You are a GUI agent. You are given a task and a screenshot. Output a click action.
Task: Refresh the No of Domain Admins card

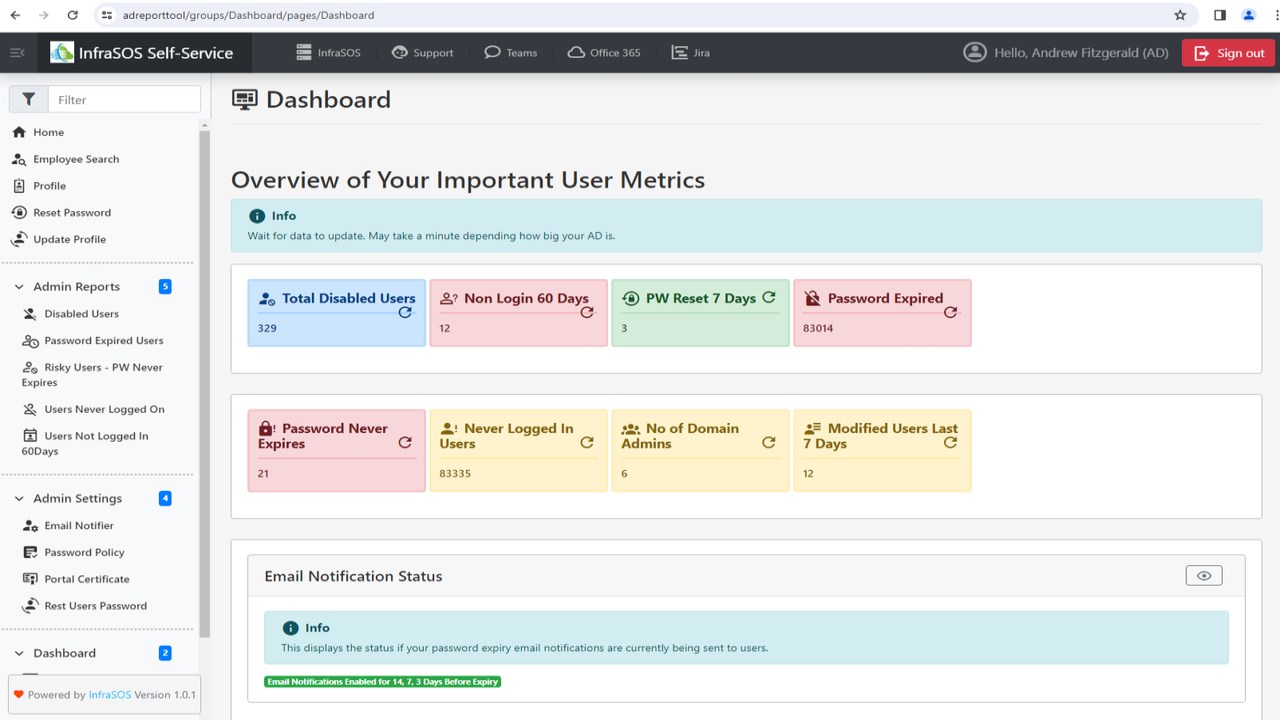coord(768,442)
